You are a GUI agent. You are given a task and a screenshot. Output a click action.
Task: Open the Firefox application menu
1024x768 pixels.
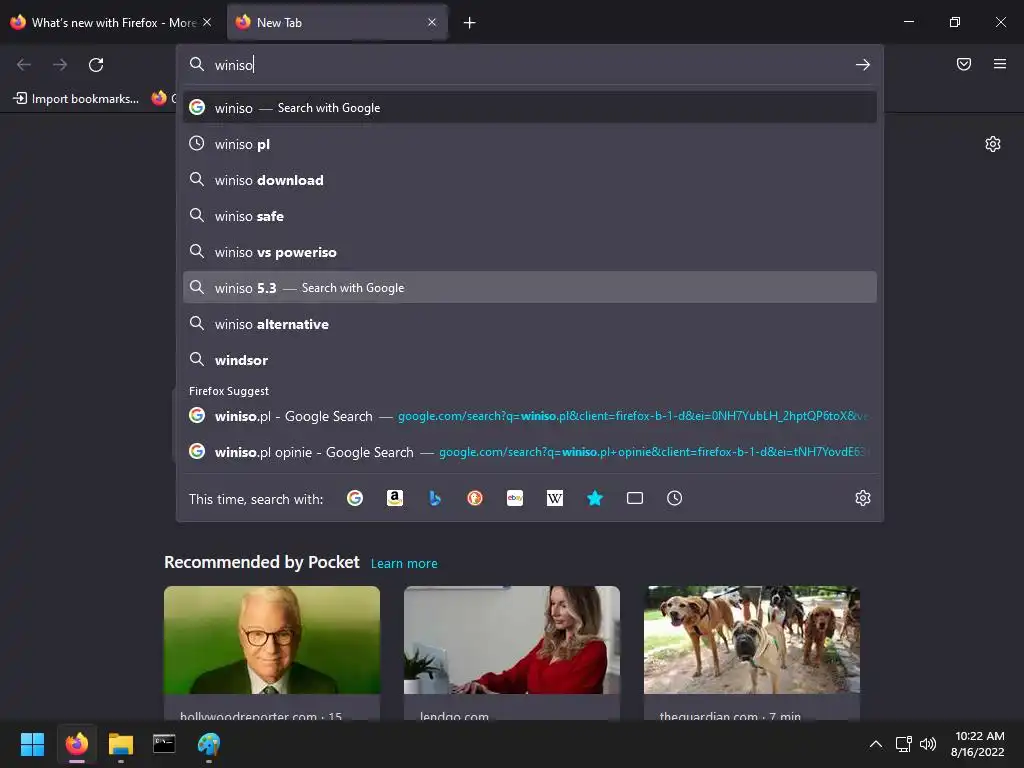pyautogui.click(x=1000, y=64)
